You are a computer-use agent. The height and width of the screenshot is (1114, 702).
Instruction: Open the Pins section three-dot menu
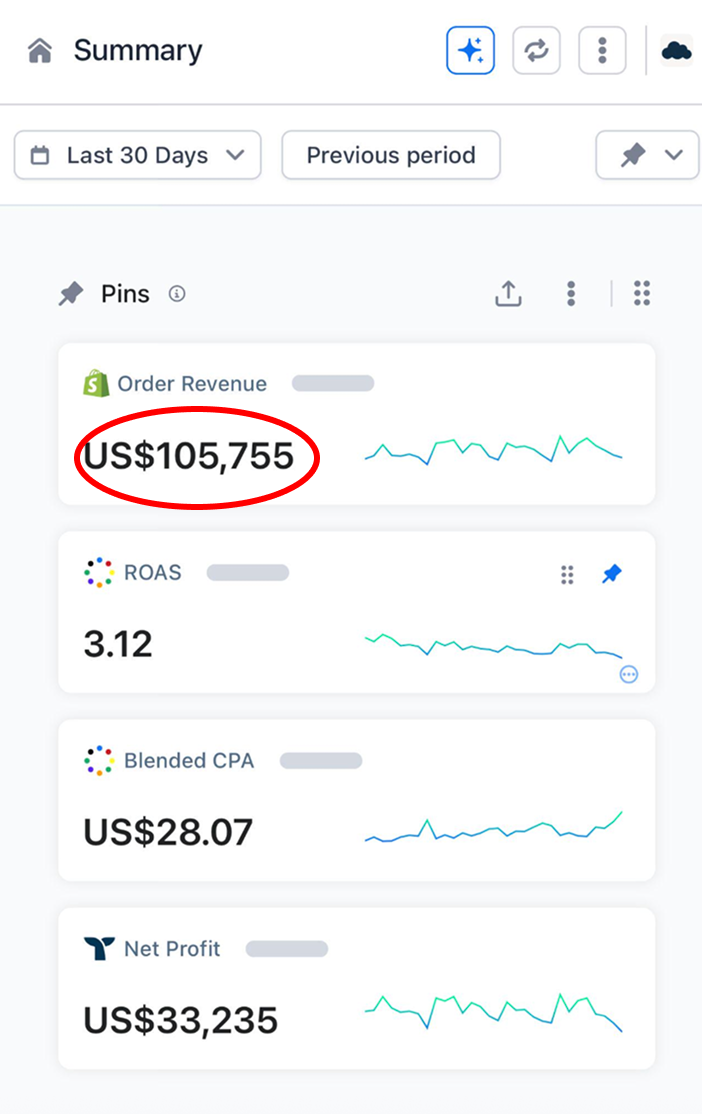click(571, 293)
